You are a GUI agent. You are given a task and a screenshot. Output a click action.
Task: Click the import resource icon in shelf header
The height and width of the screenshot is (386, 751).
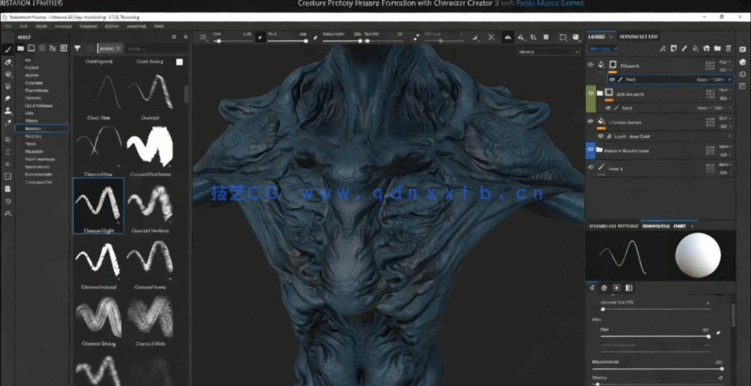click(x=63, y=48)
